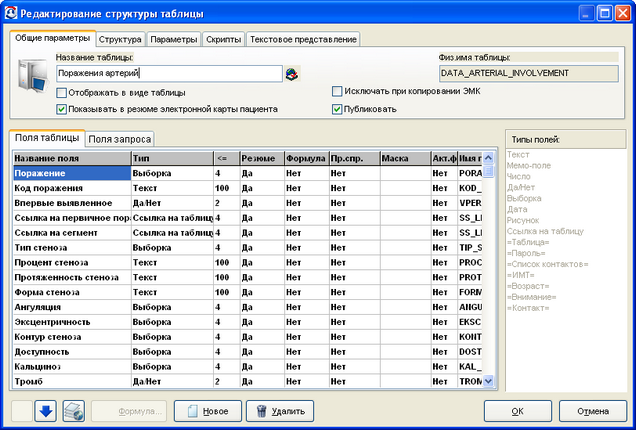Click the blue down arrow button
This screenshot has height=430, width=636.
pos(45,411)
